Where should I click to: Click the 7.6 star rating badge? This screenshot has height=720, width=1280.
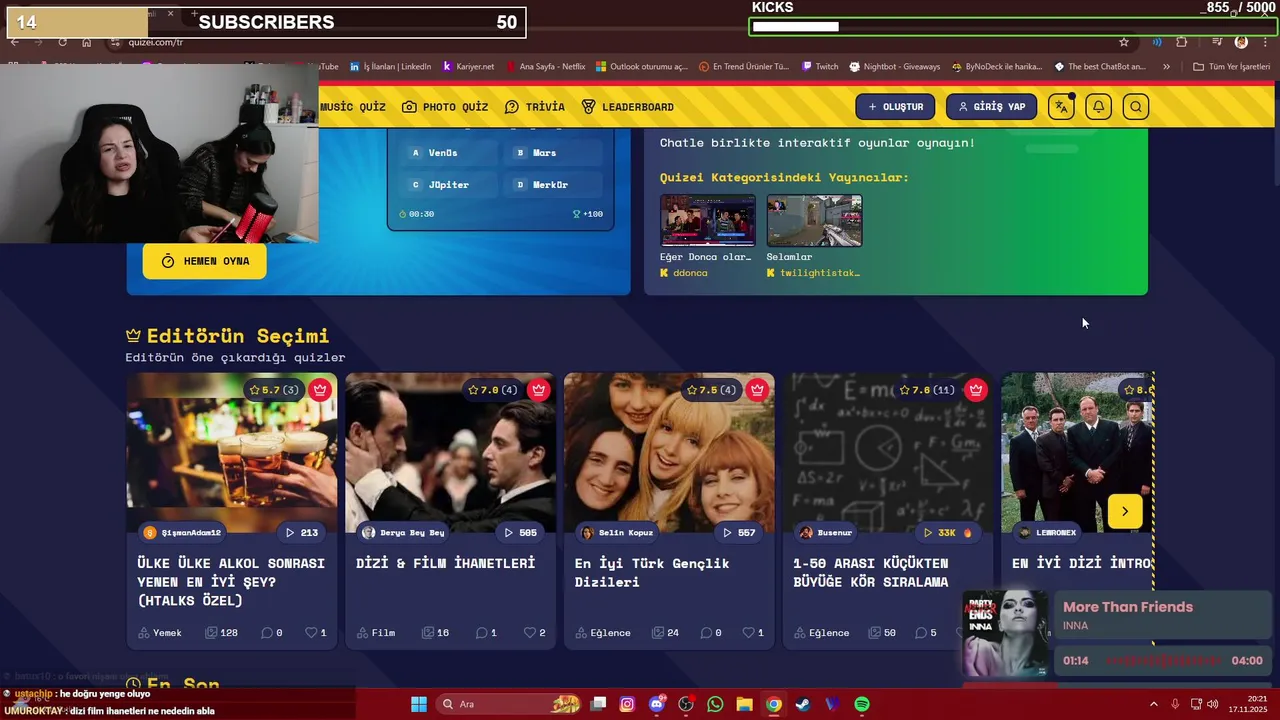point(928,390)
